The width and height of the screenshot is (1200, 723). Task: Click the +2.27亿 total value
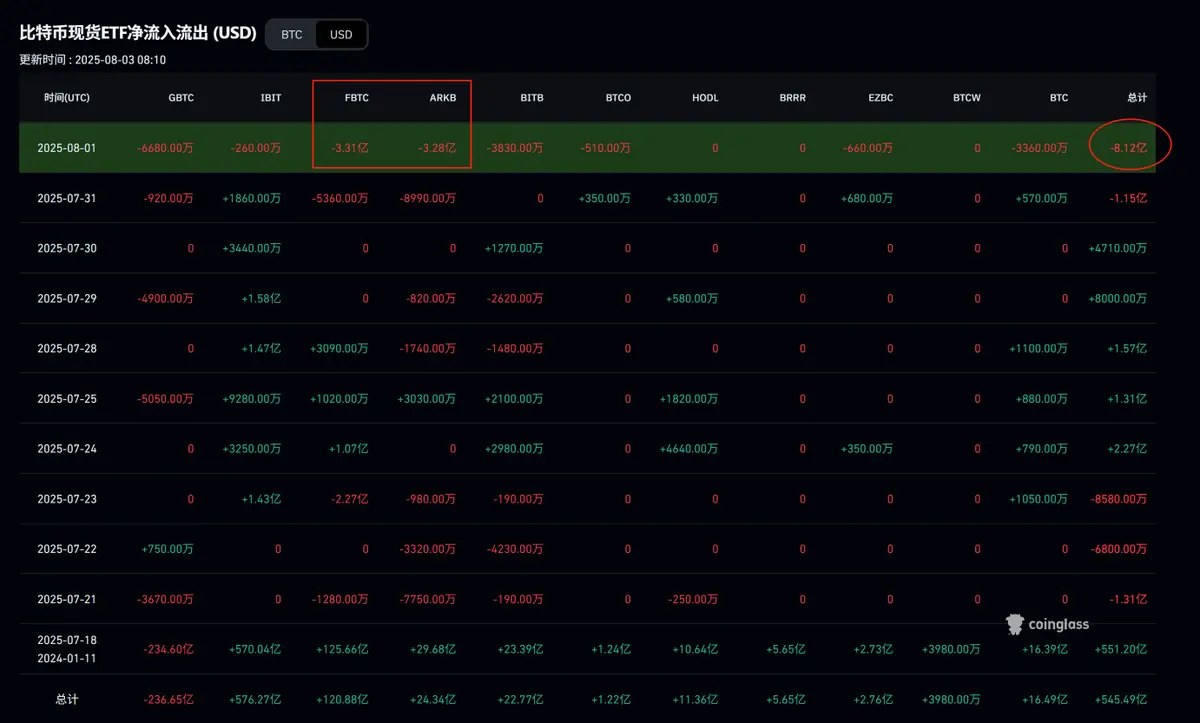coord(1127,448)
